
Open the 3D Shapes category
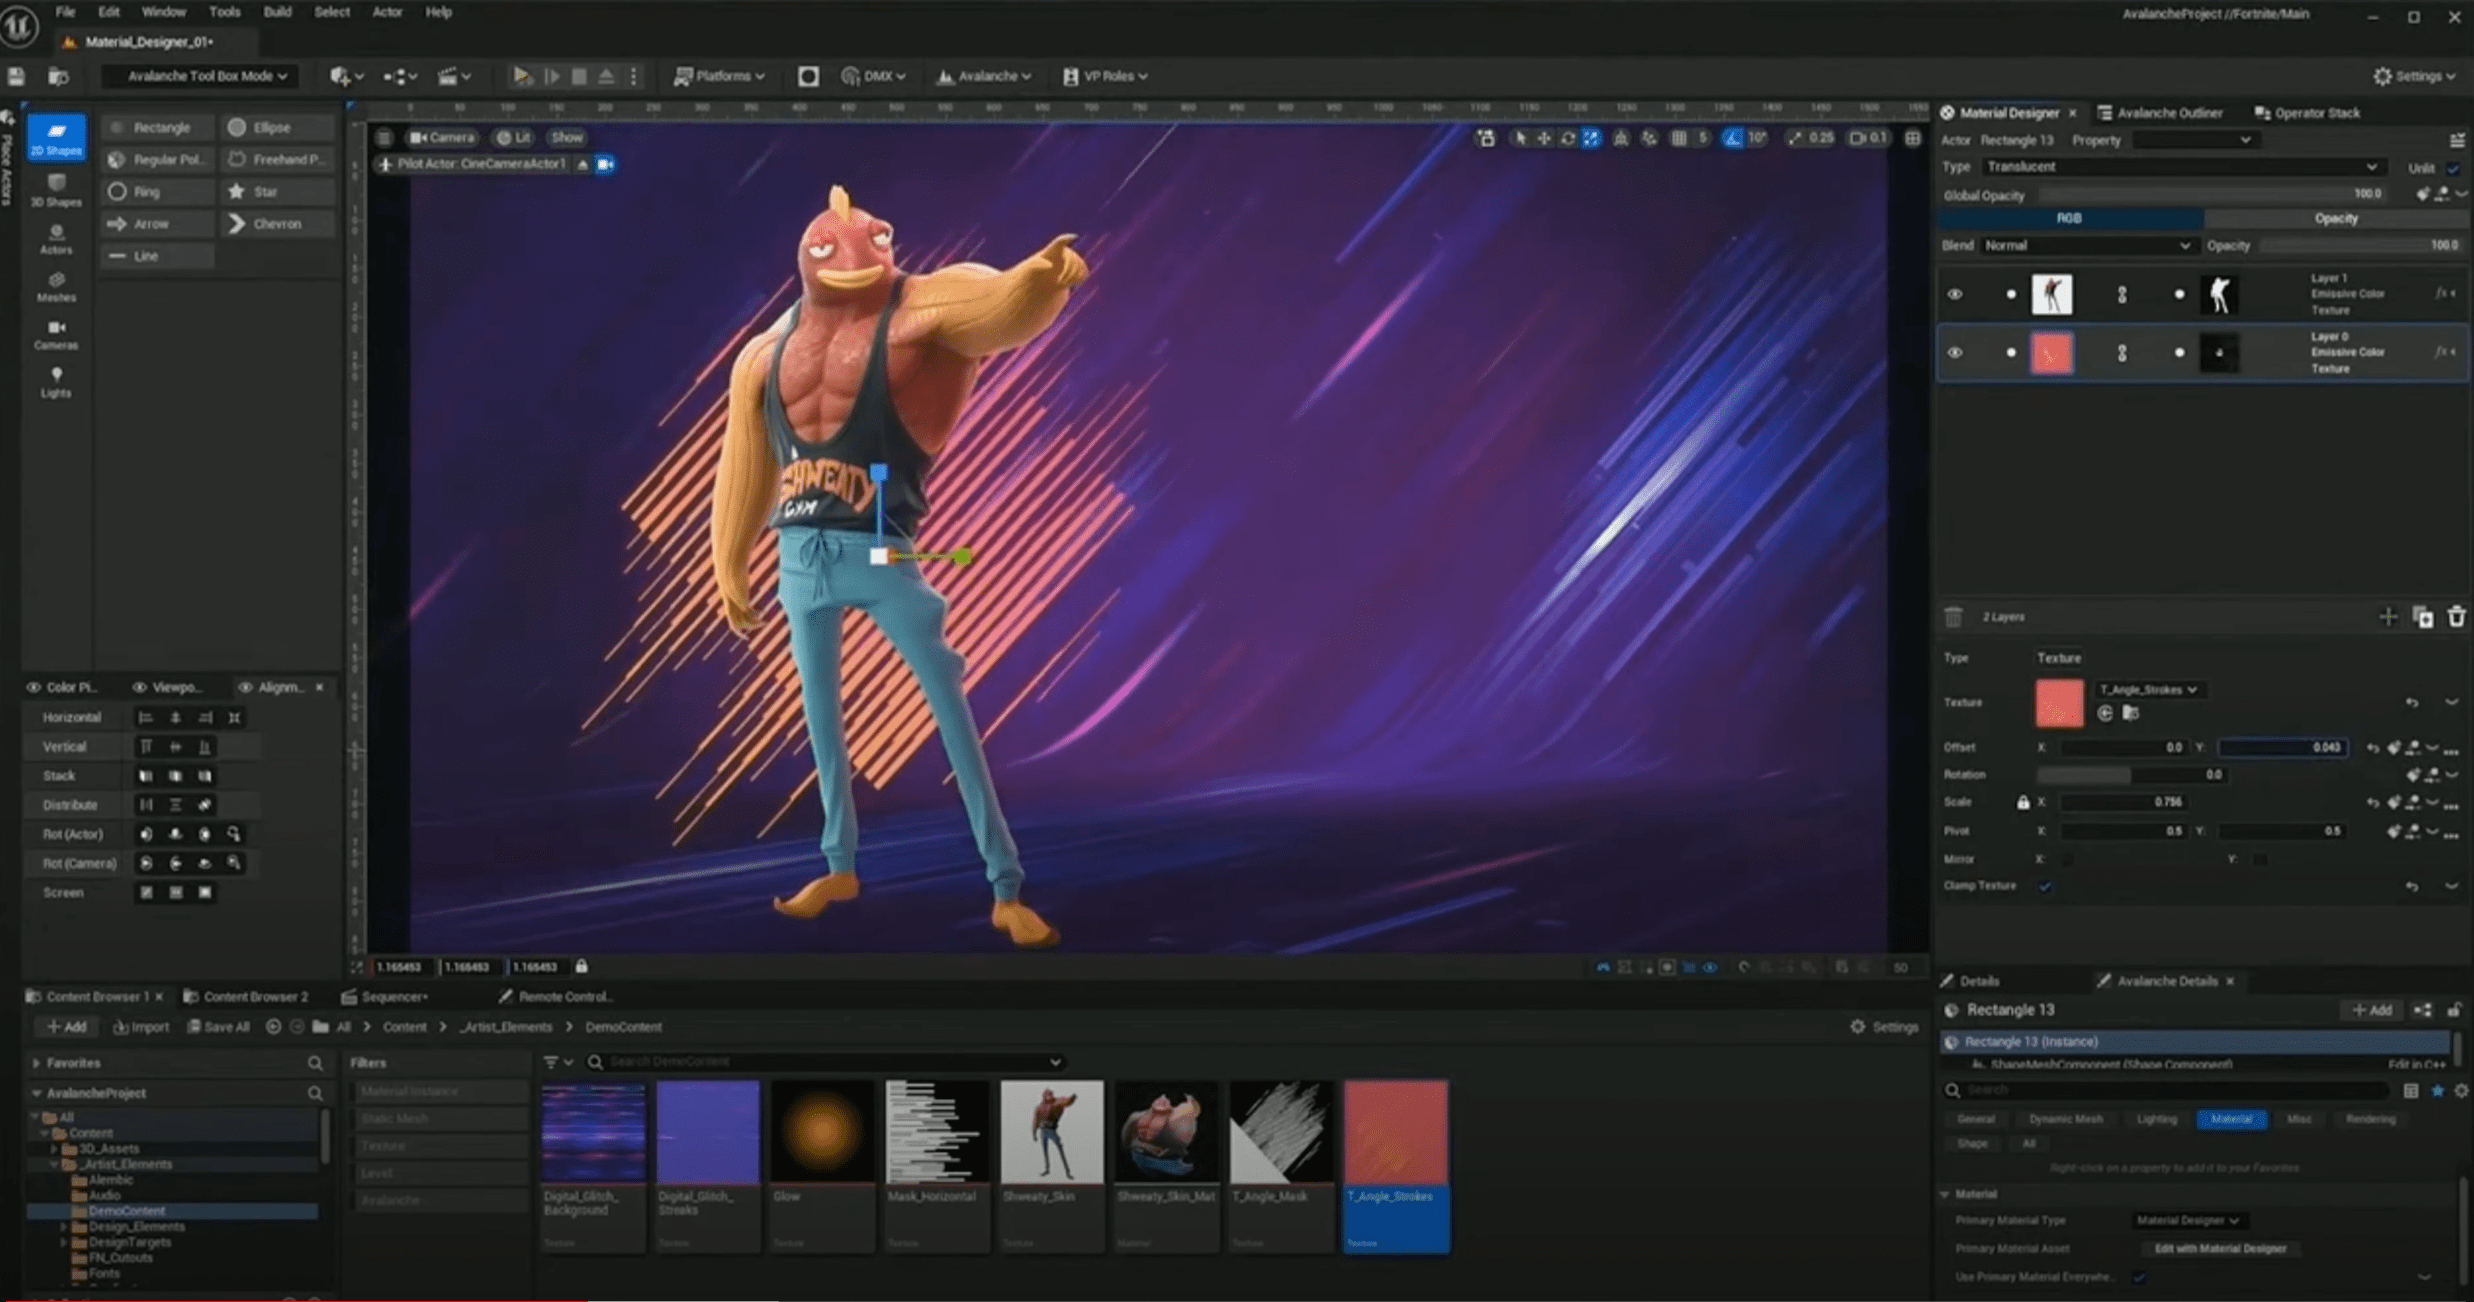click(56, 189)
